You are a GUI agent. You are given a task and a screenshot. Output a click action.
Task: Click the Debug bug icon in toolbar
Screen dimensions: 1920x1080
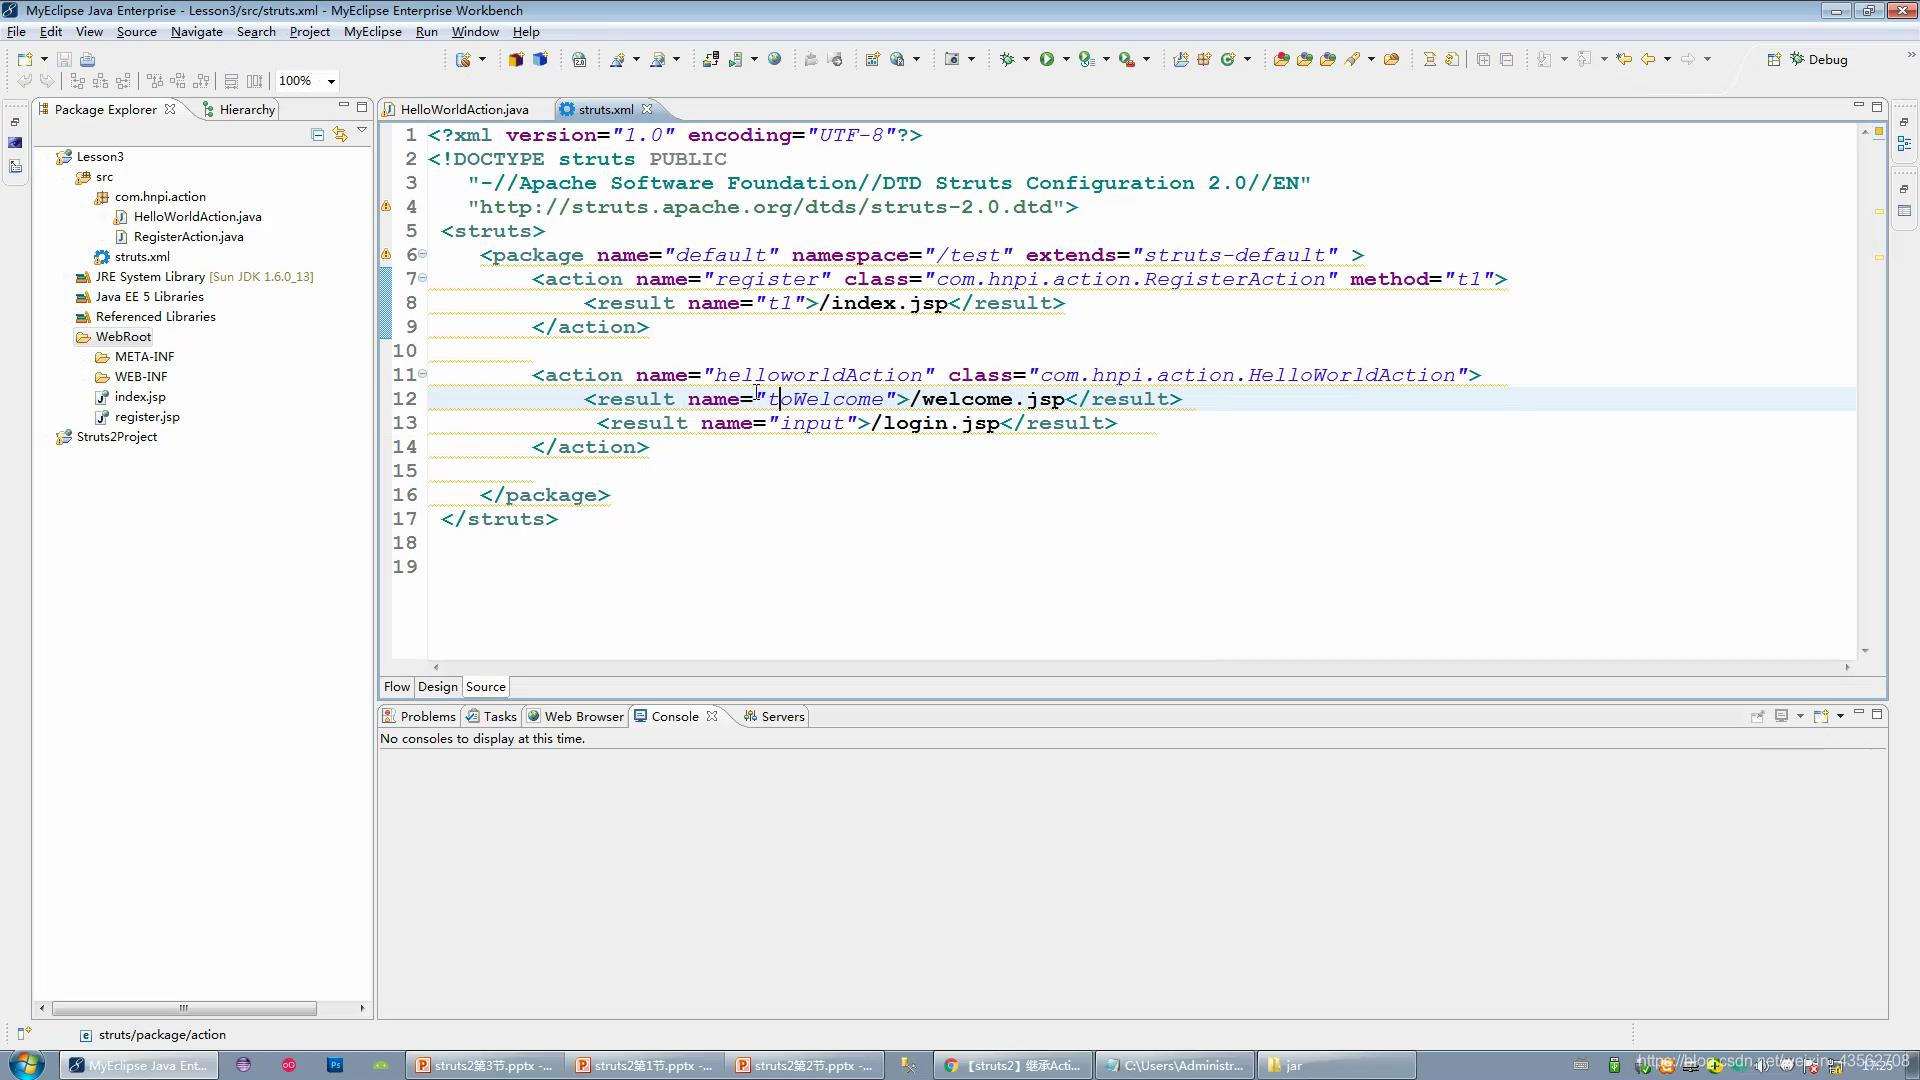click(1007, 60)
